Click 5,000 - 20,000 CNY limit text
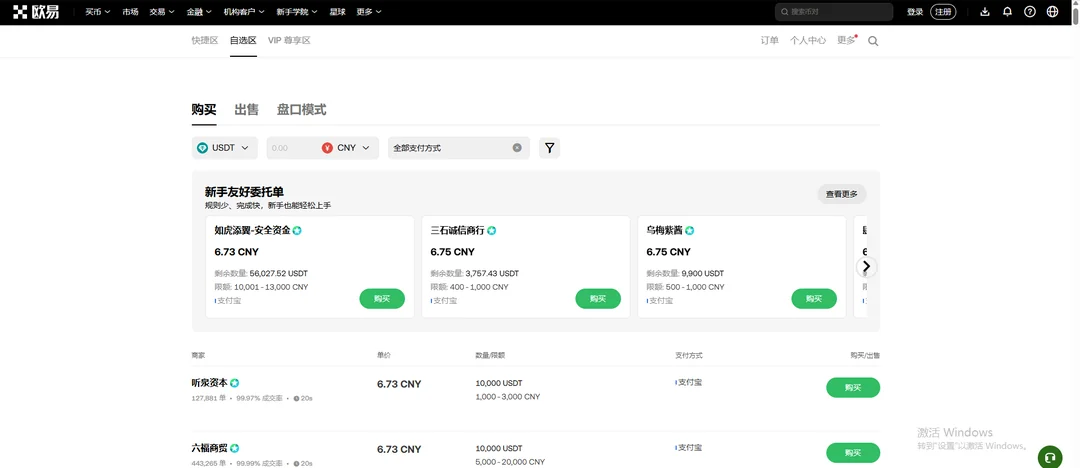 point(510,462)
